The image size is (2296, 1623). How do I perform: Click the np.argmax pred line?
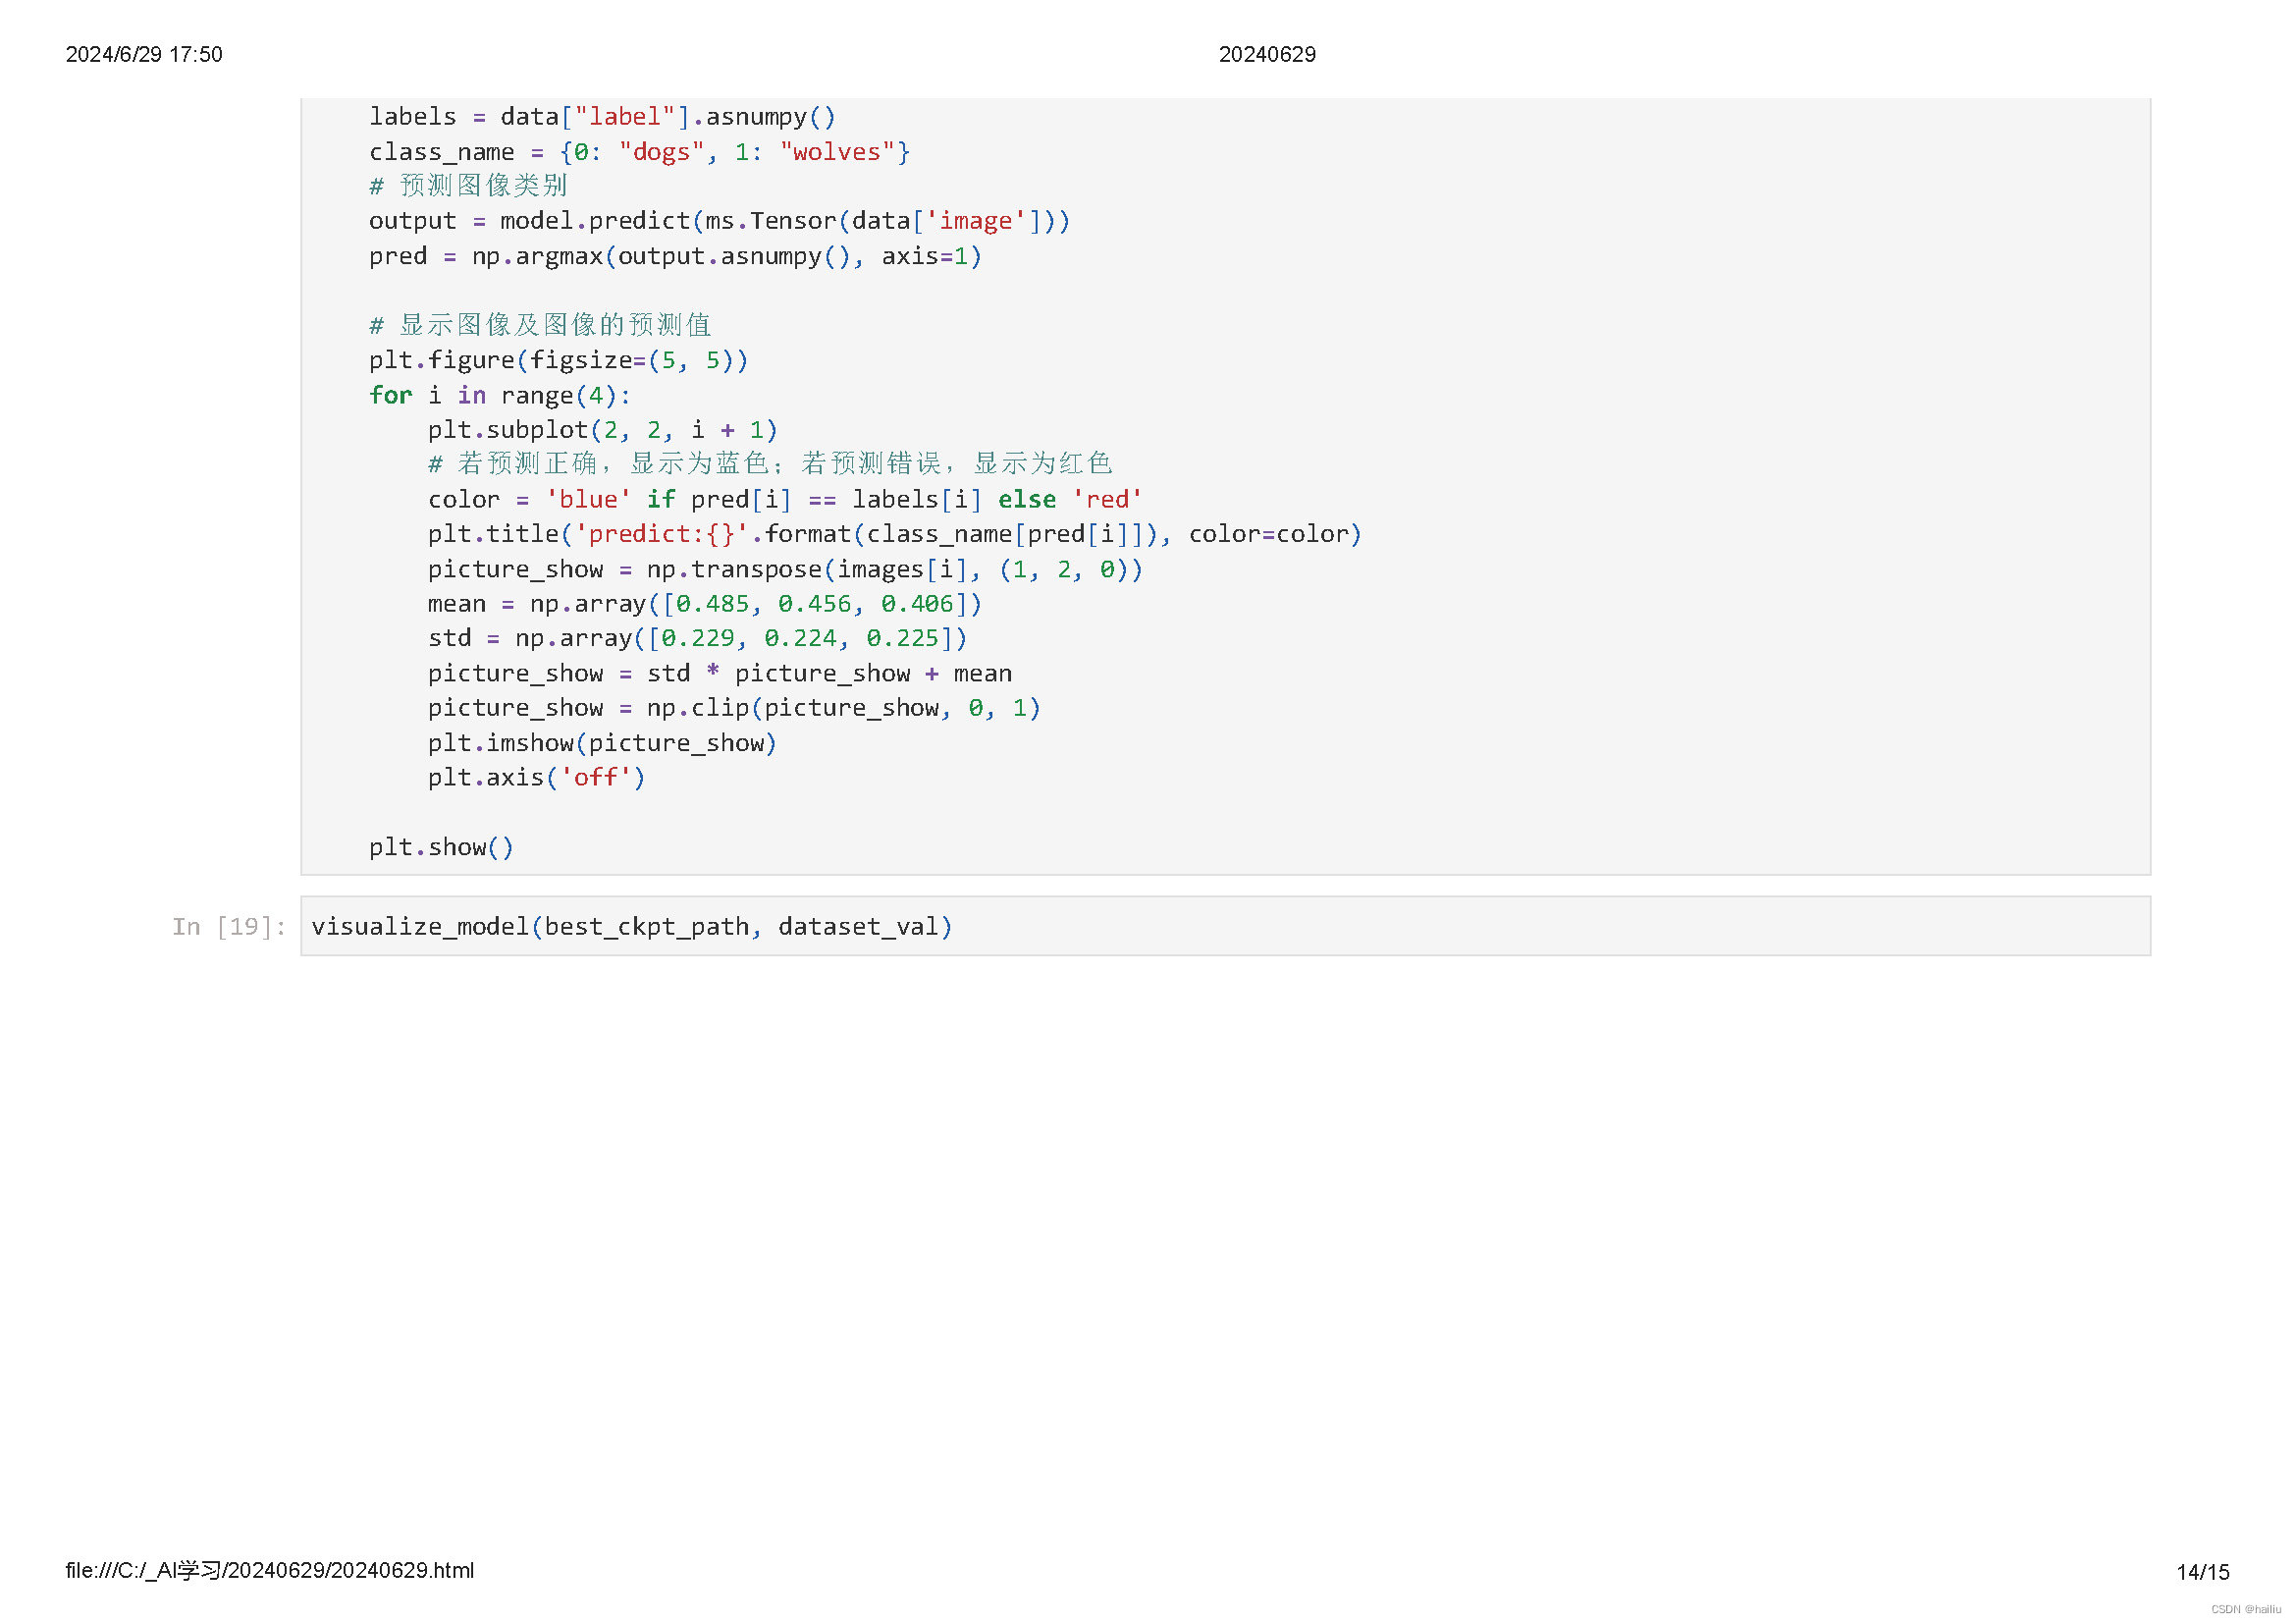click(675, 256)
